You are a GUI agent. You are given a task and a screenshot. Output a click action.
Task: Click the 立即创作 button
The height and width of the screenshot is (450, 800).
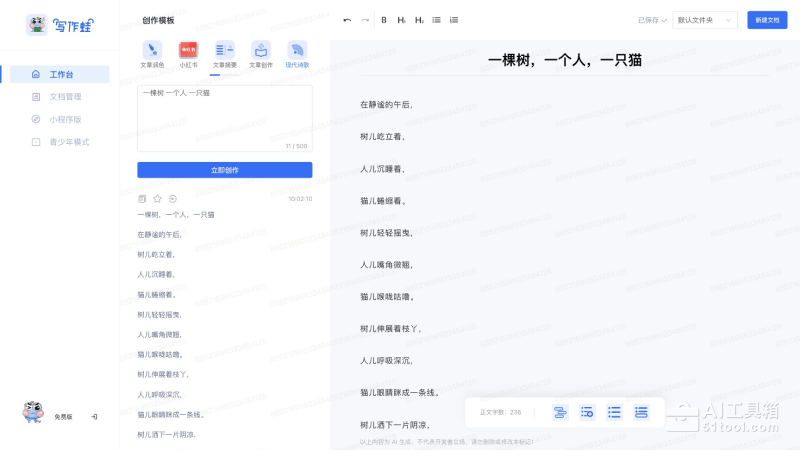coord(224,170)
